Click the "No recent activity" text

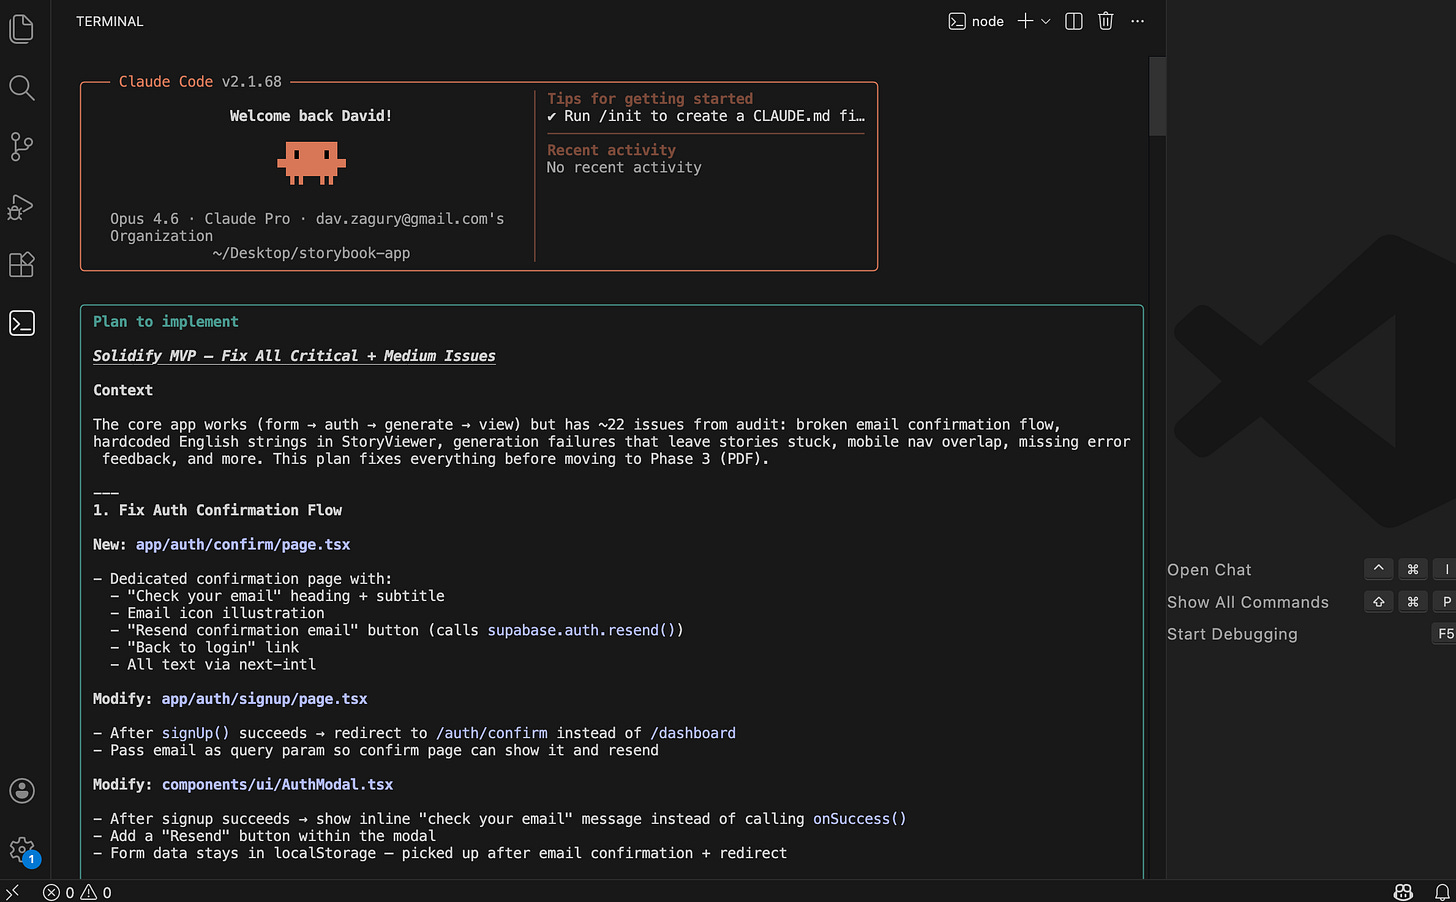(624, 168)
